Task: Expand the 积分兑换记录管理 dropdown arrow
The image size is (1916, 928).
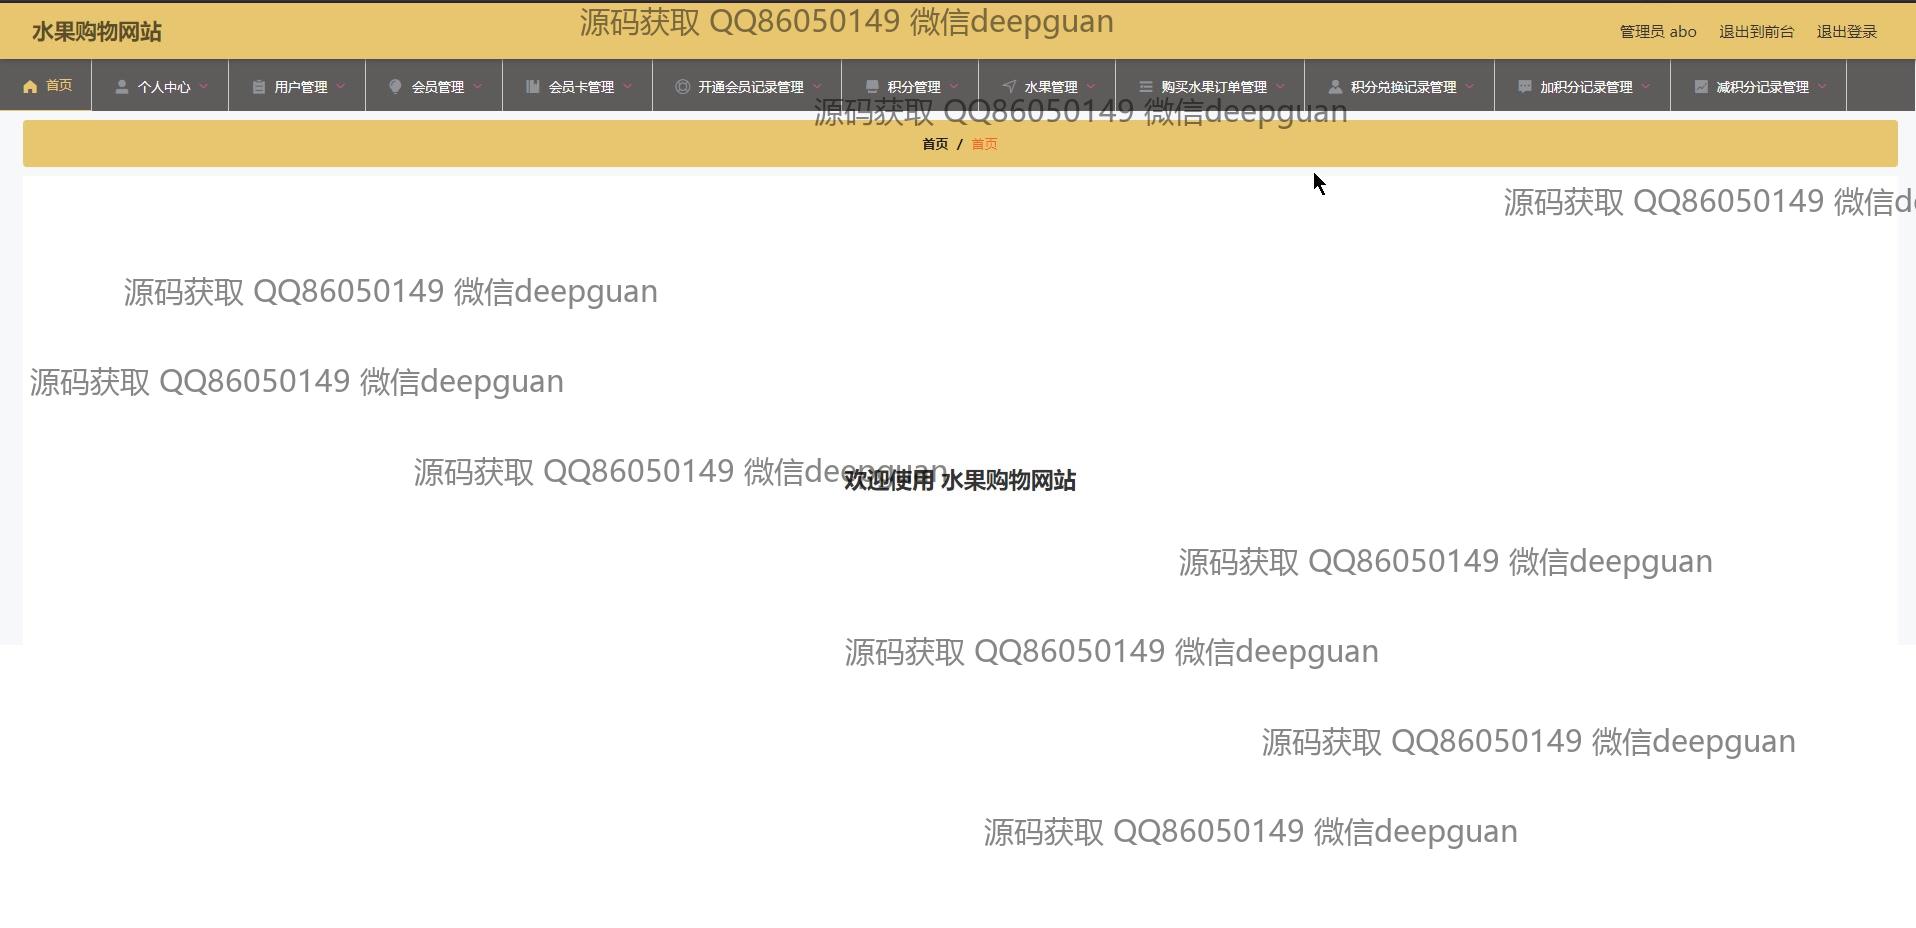Action: [1470, 87]
